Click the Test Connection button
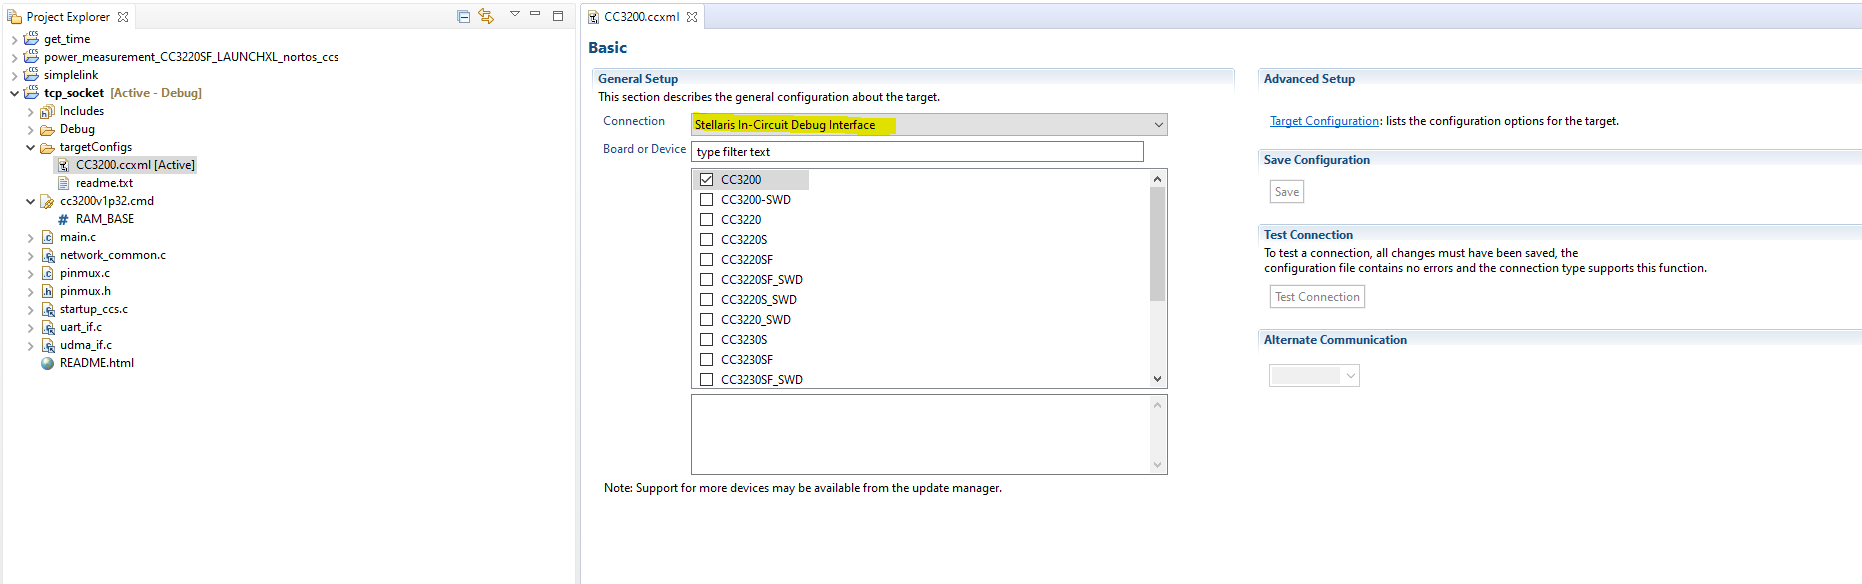Image resolution: width=1862 pixels, height=584 pixels. pos(1317,297)
